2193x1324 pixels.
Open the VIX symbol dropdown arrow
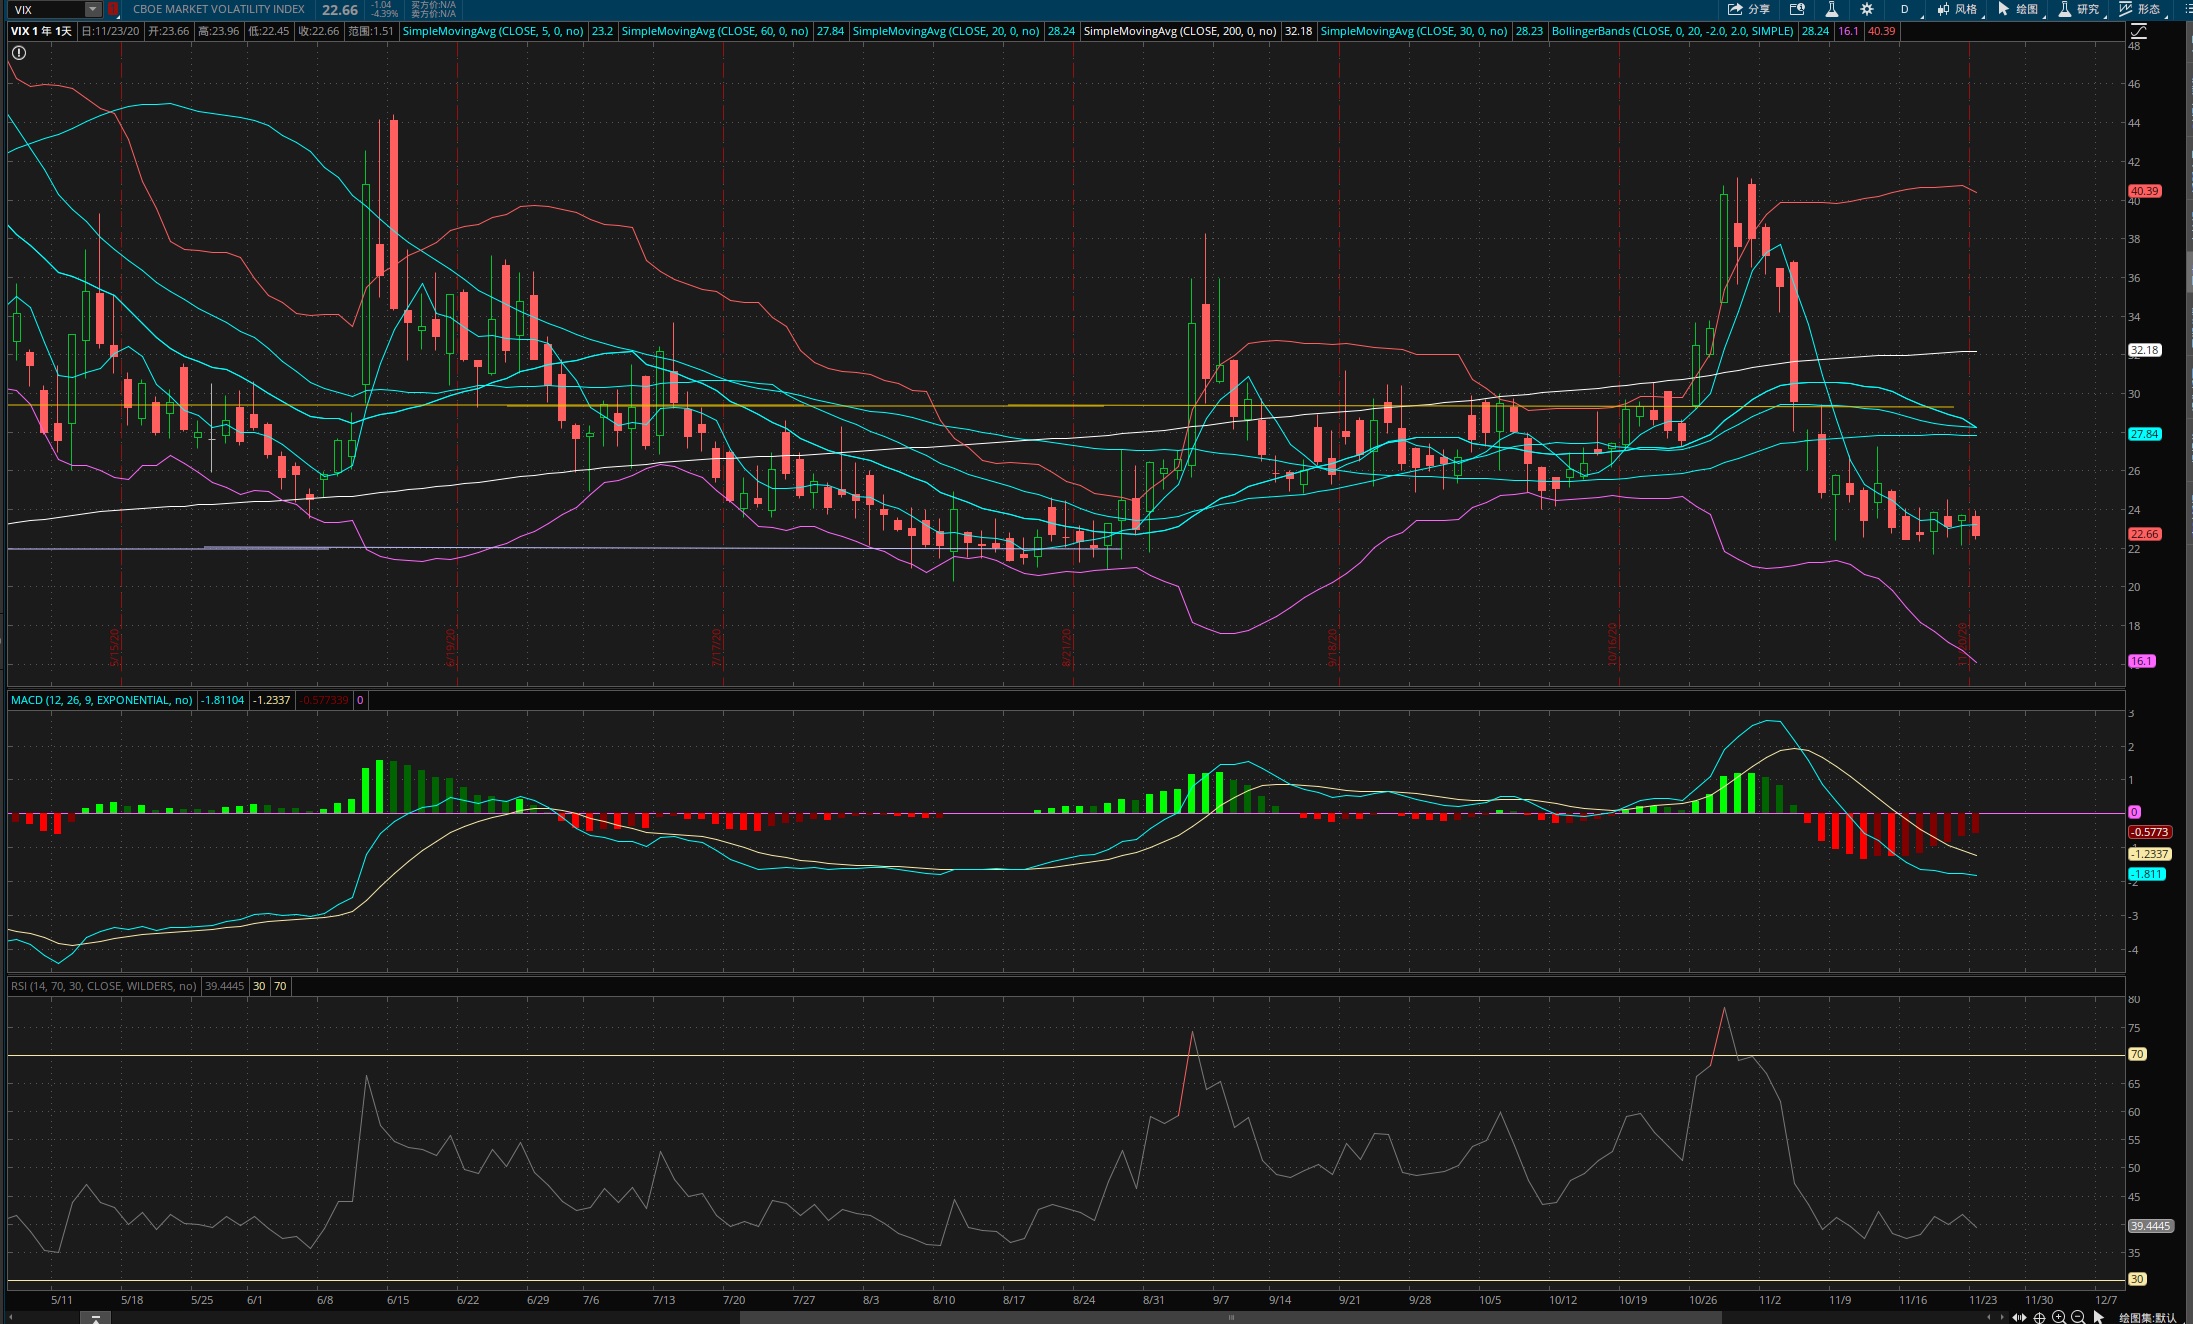93,9
